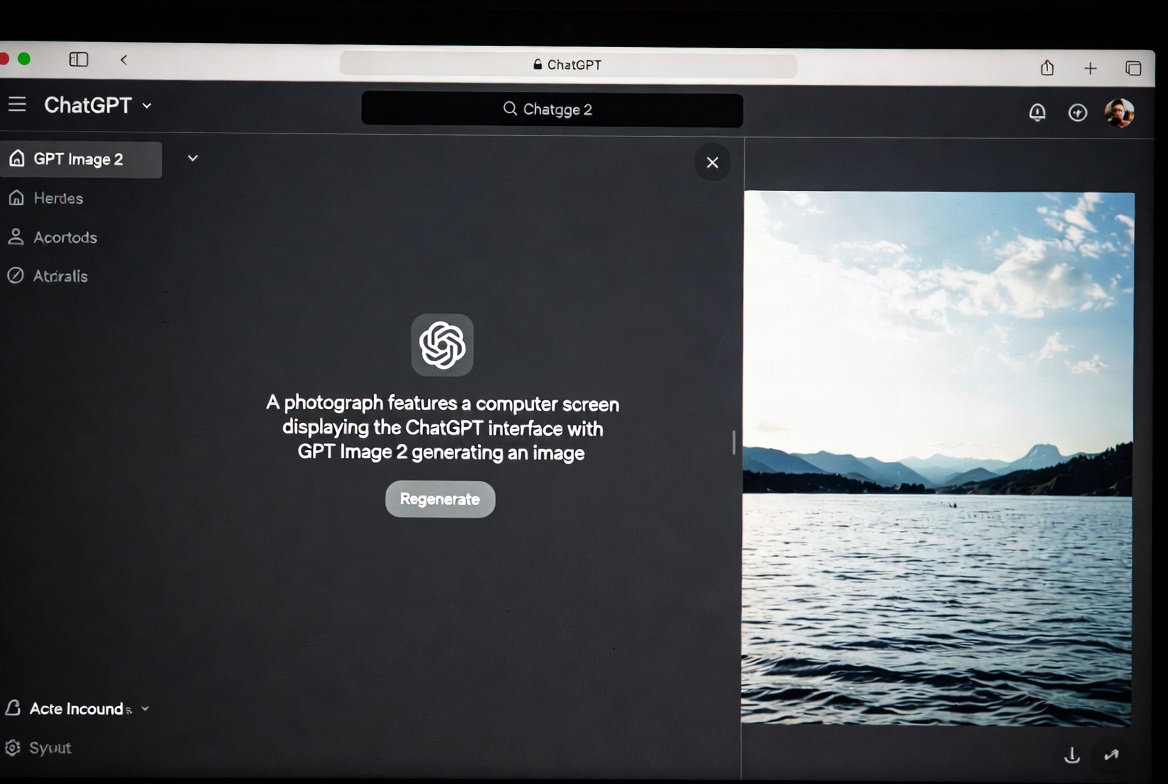This screenshot has height=784, width=1168.
Task: Click the ChatGPT title text
Action: pos(88,105)
